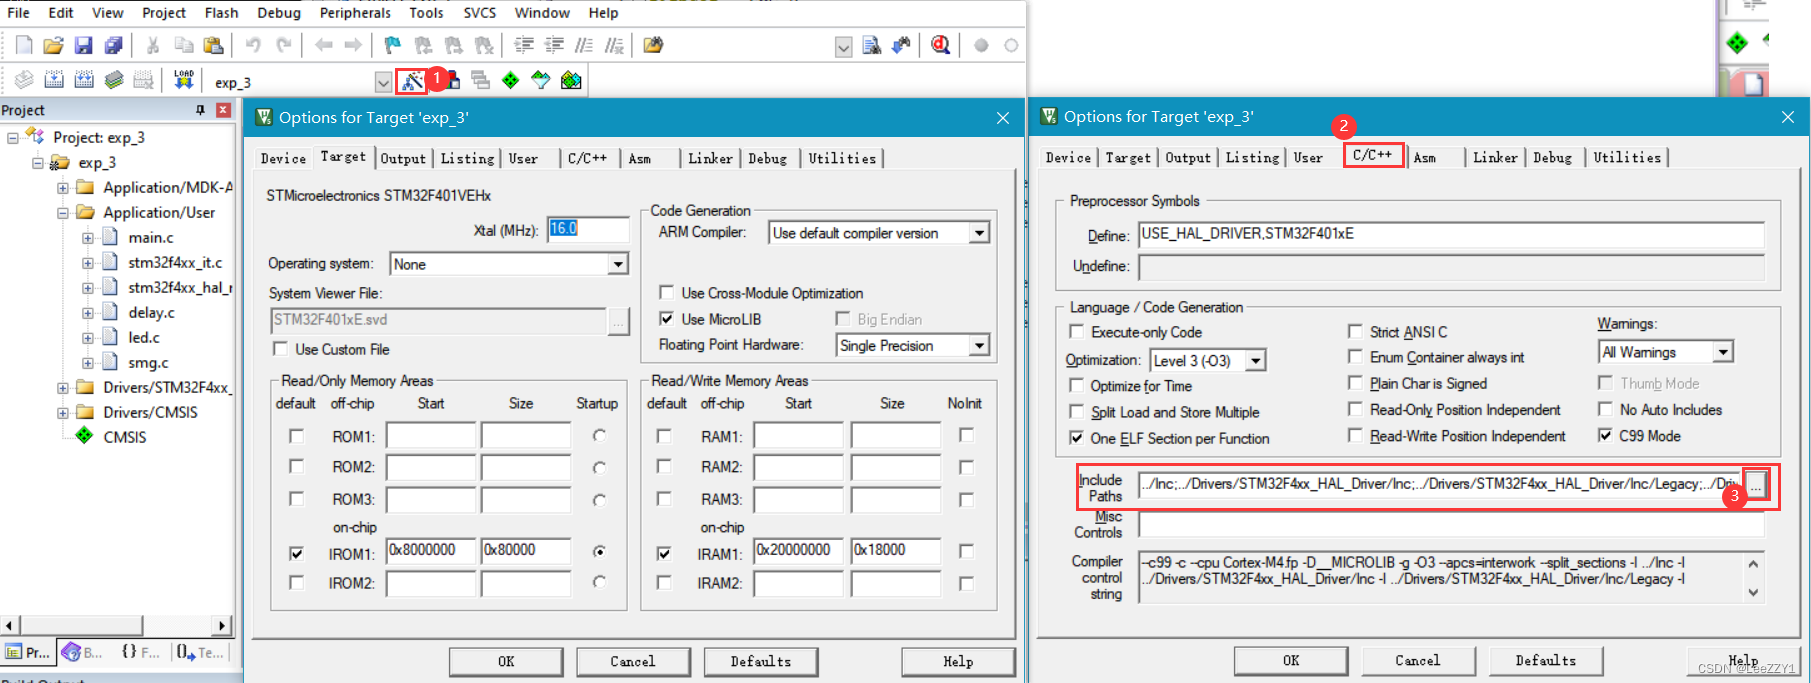Click the Select Software Packs icon

coord(540,80)
